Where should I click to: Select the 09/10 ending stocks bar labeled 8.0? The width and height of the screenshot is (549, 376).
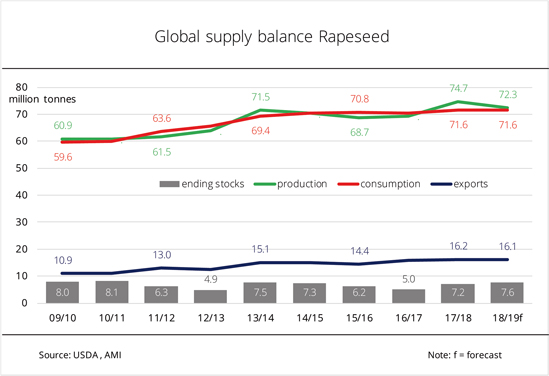[62, 292]
